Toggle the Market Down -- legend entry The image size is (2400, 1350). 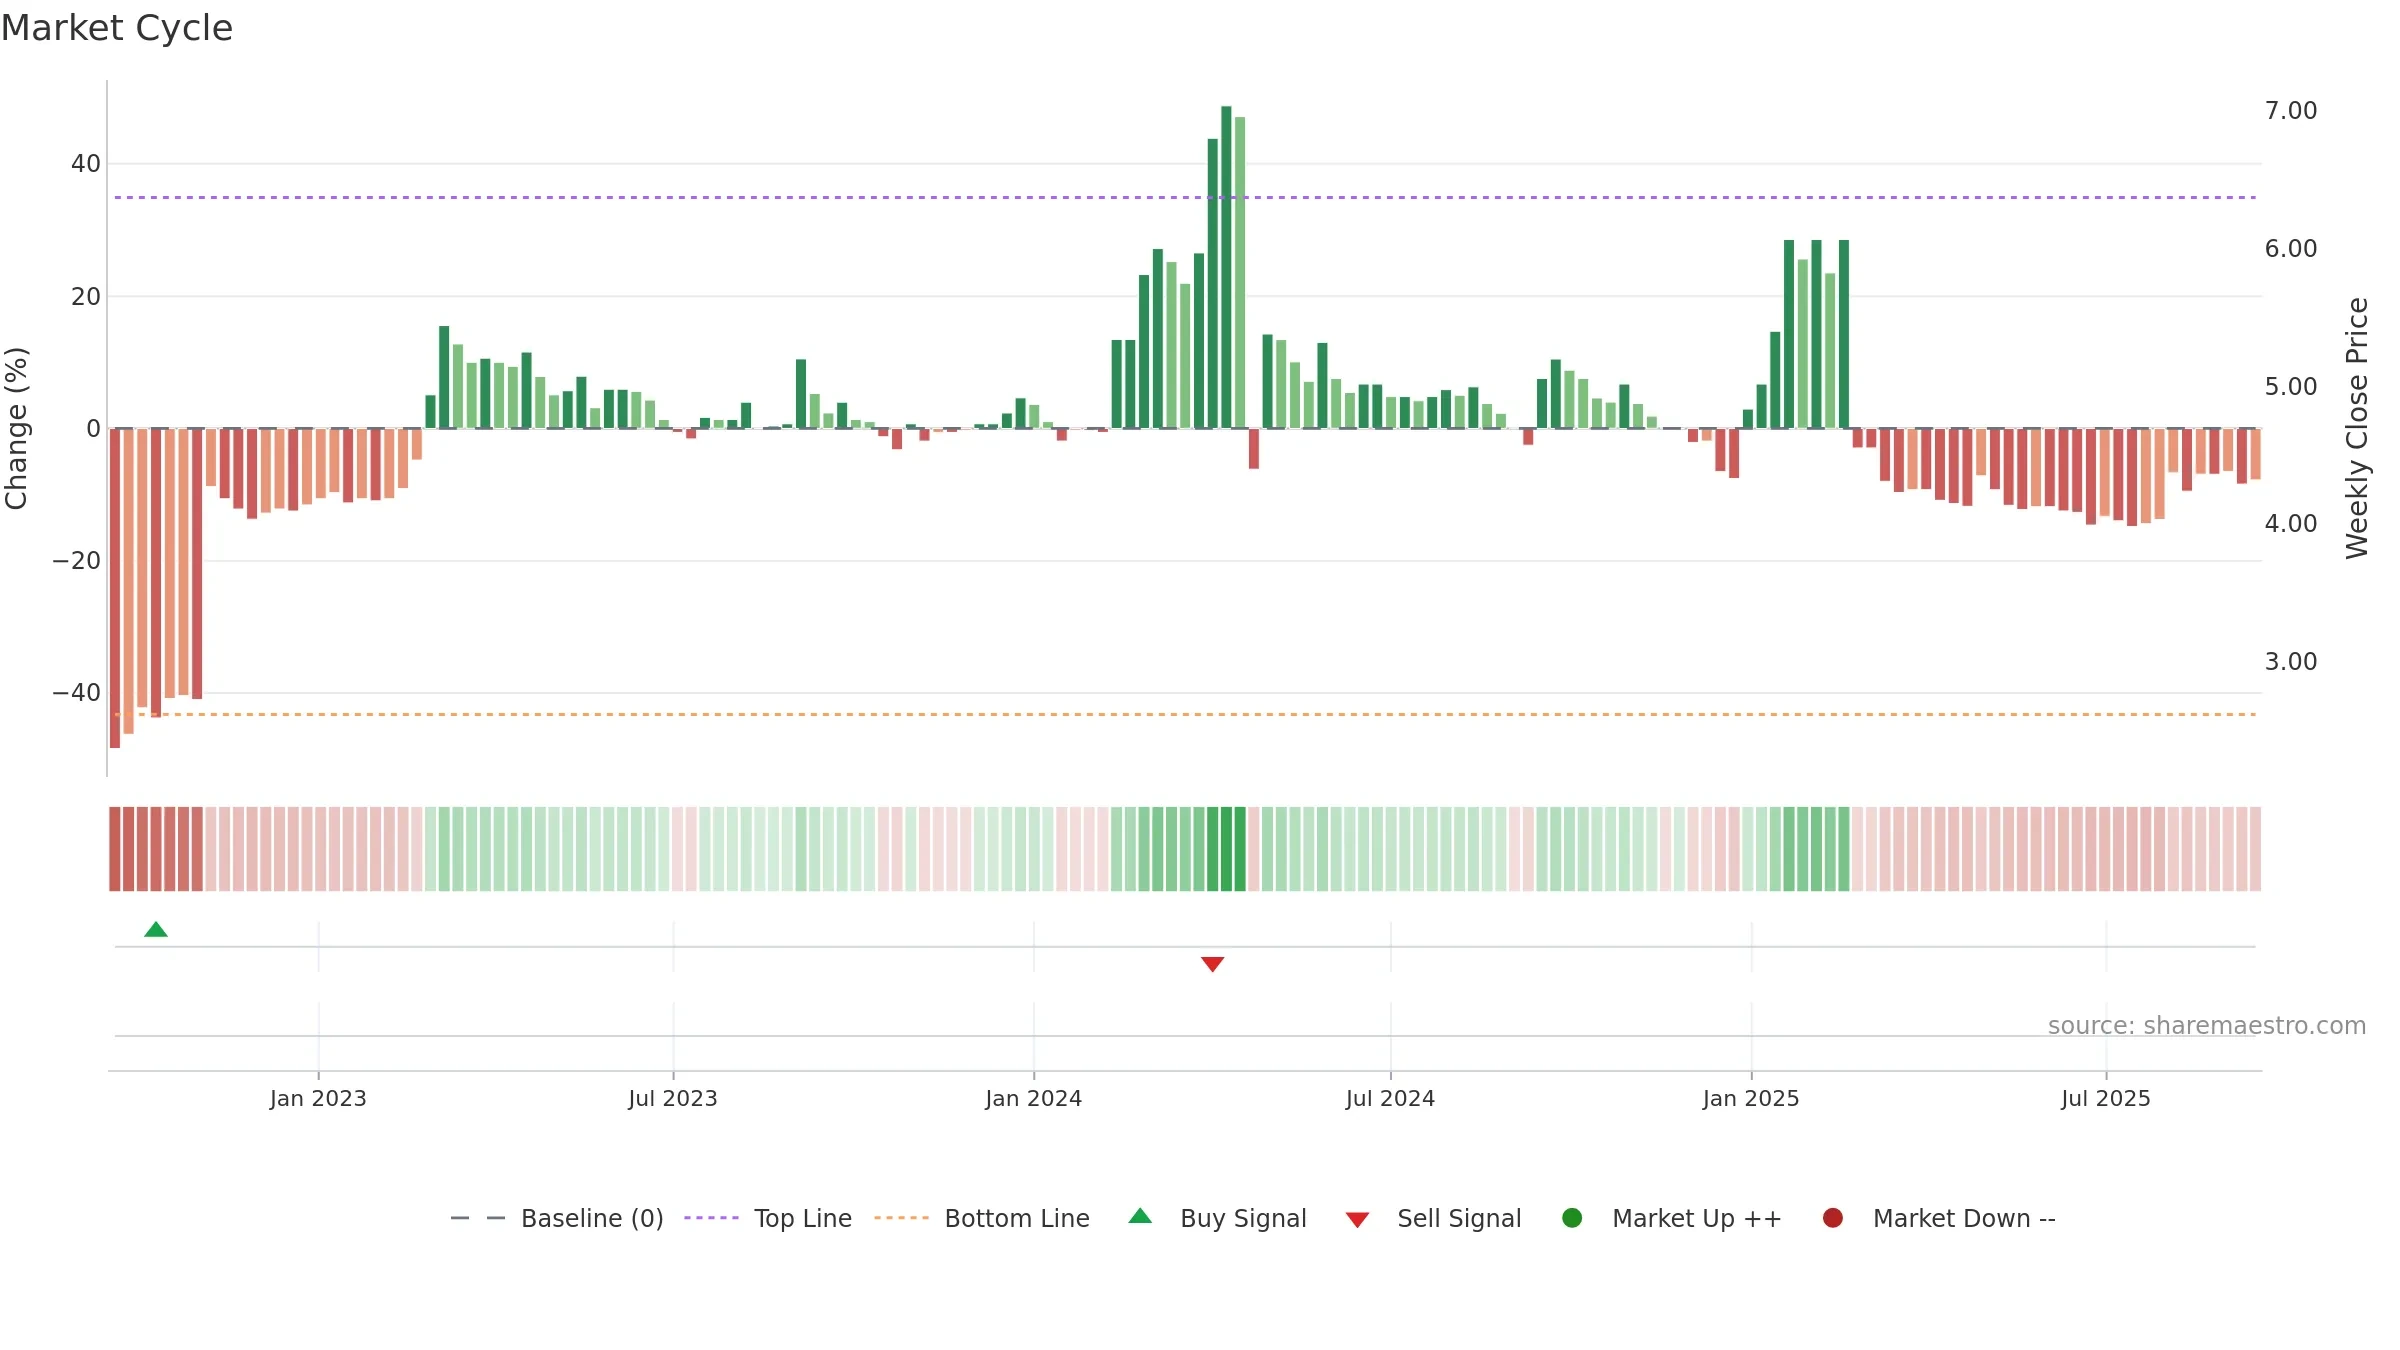coord(1939,1218)
